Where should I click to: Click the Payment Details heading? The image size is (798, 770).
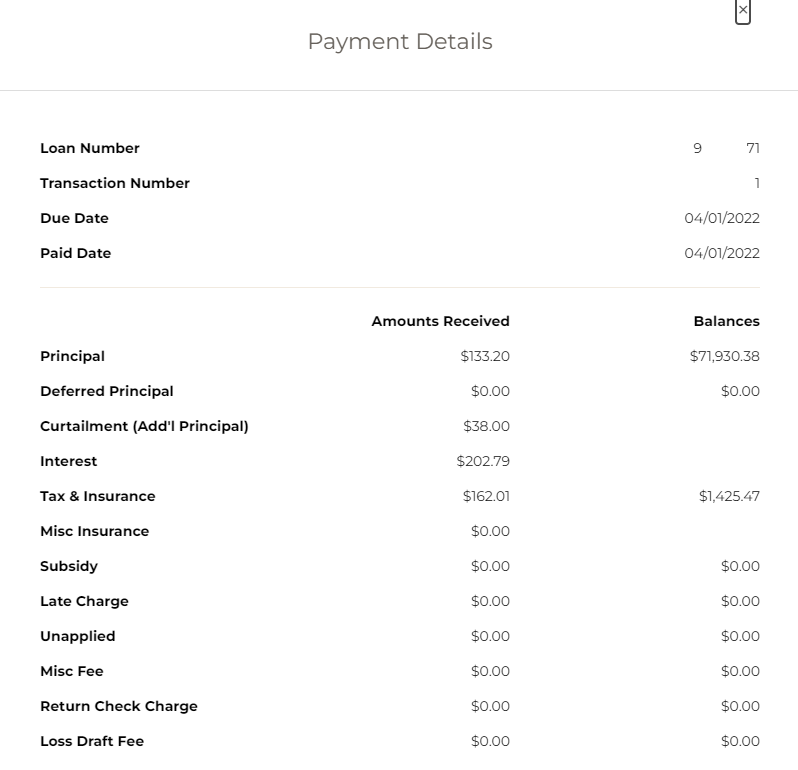click(399, 42)
